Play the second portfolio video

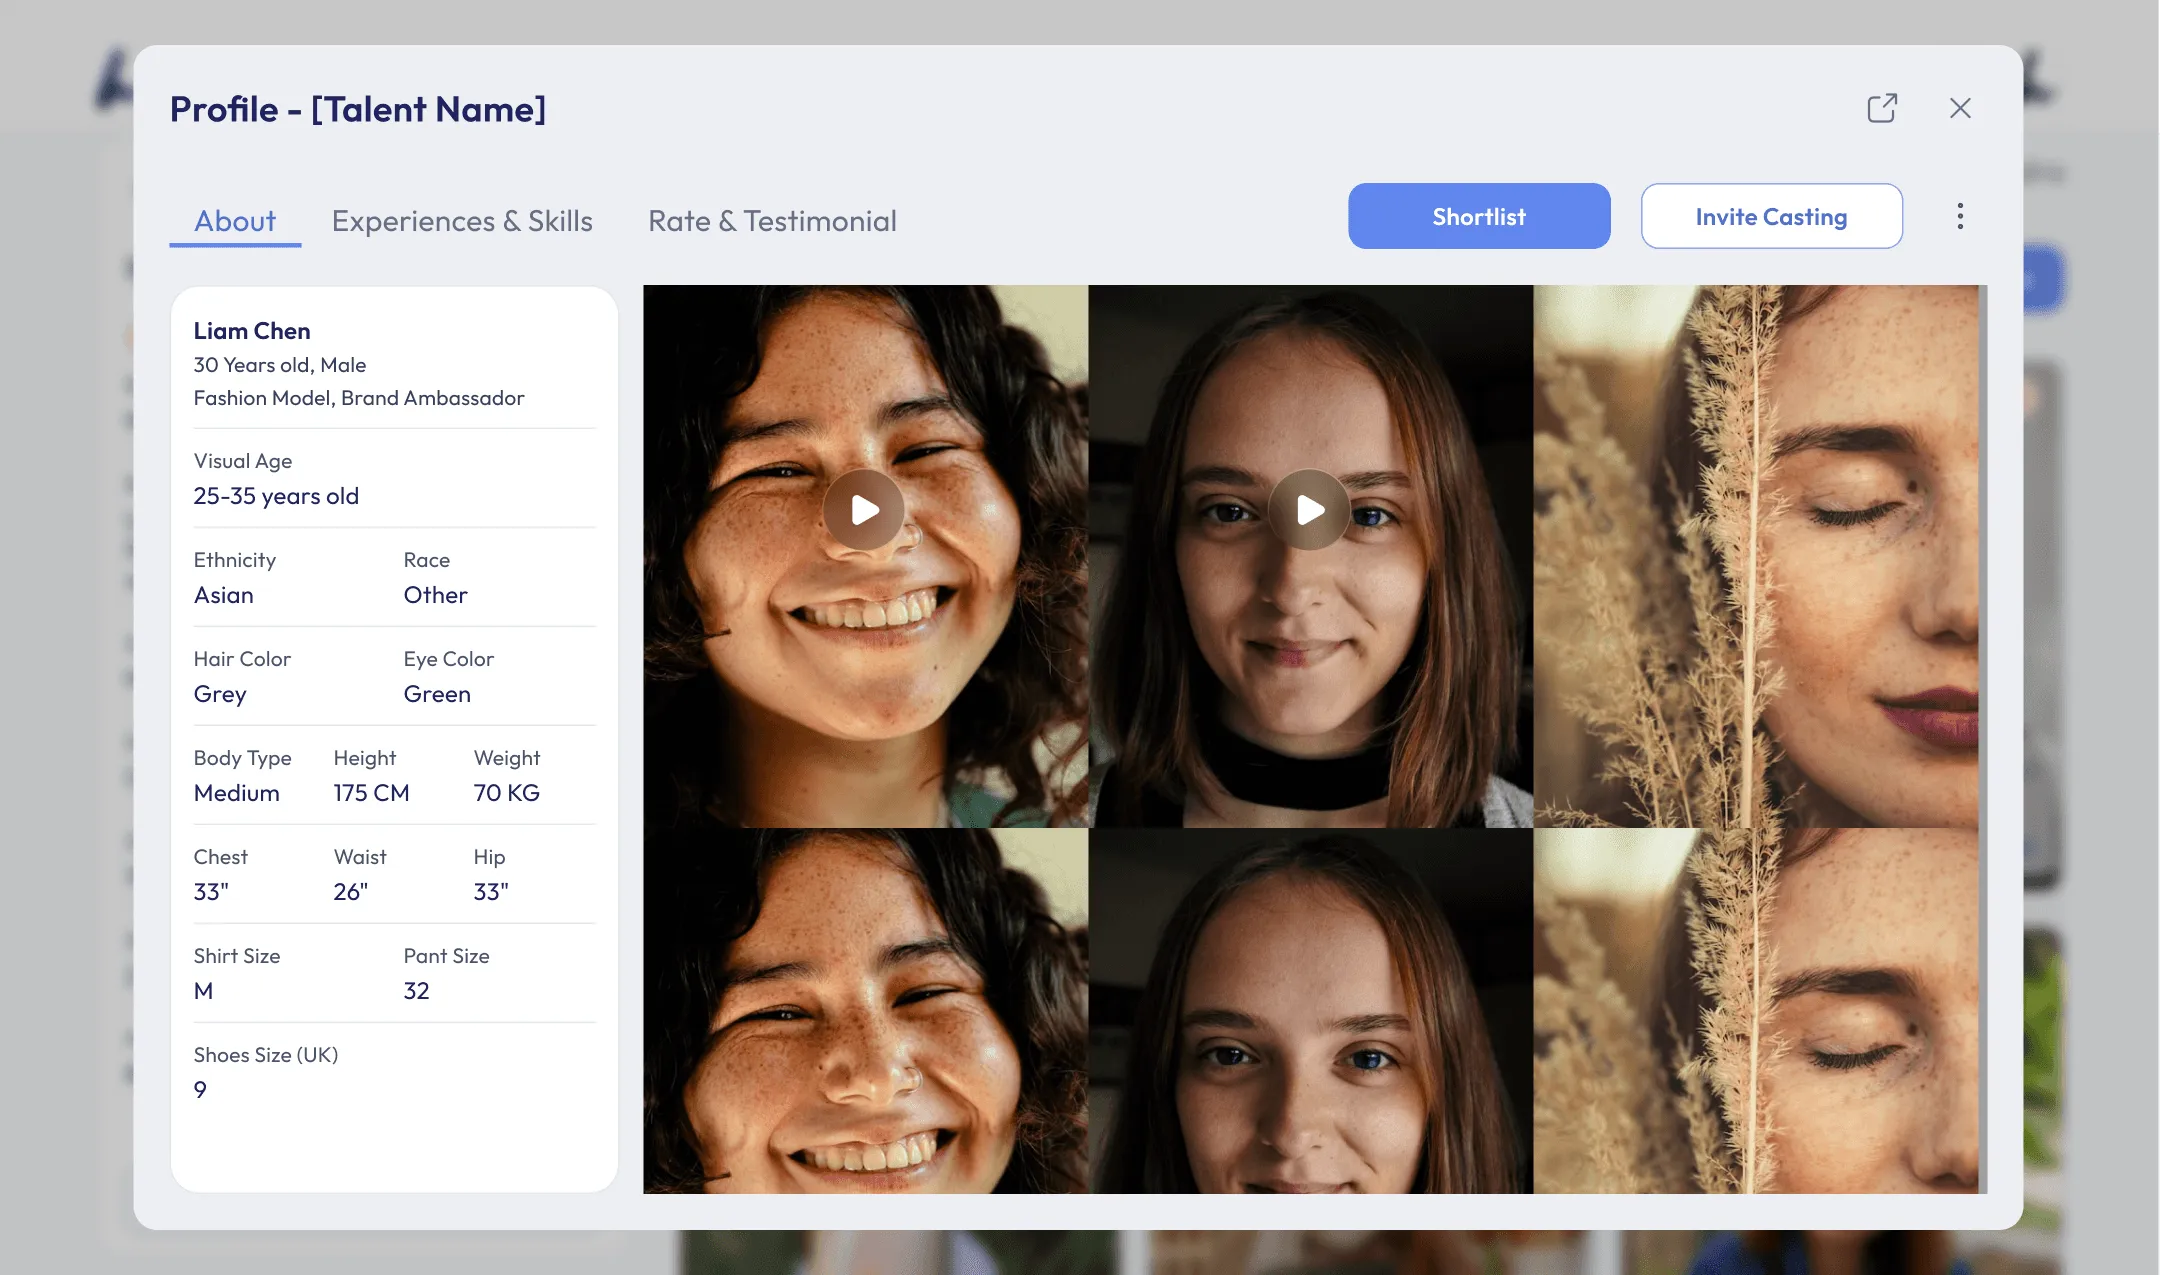pos(1309,510)
